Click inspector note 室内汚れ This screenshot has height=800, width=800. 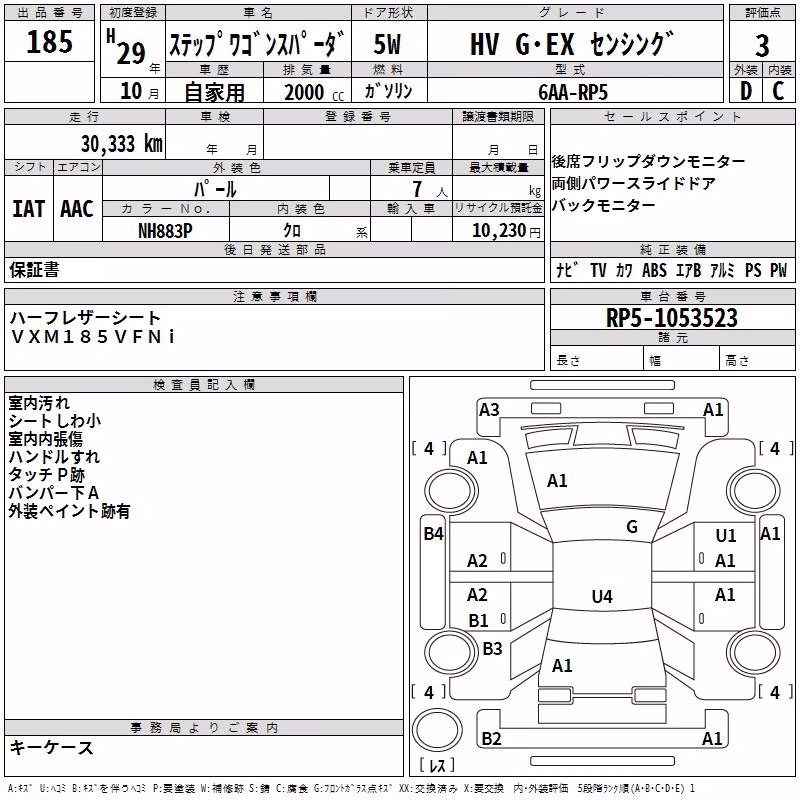pos(39,403)
